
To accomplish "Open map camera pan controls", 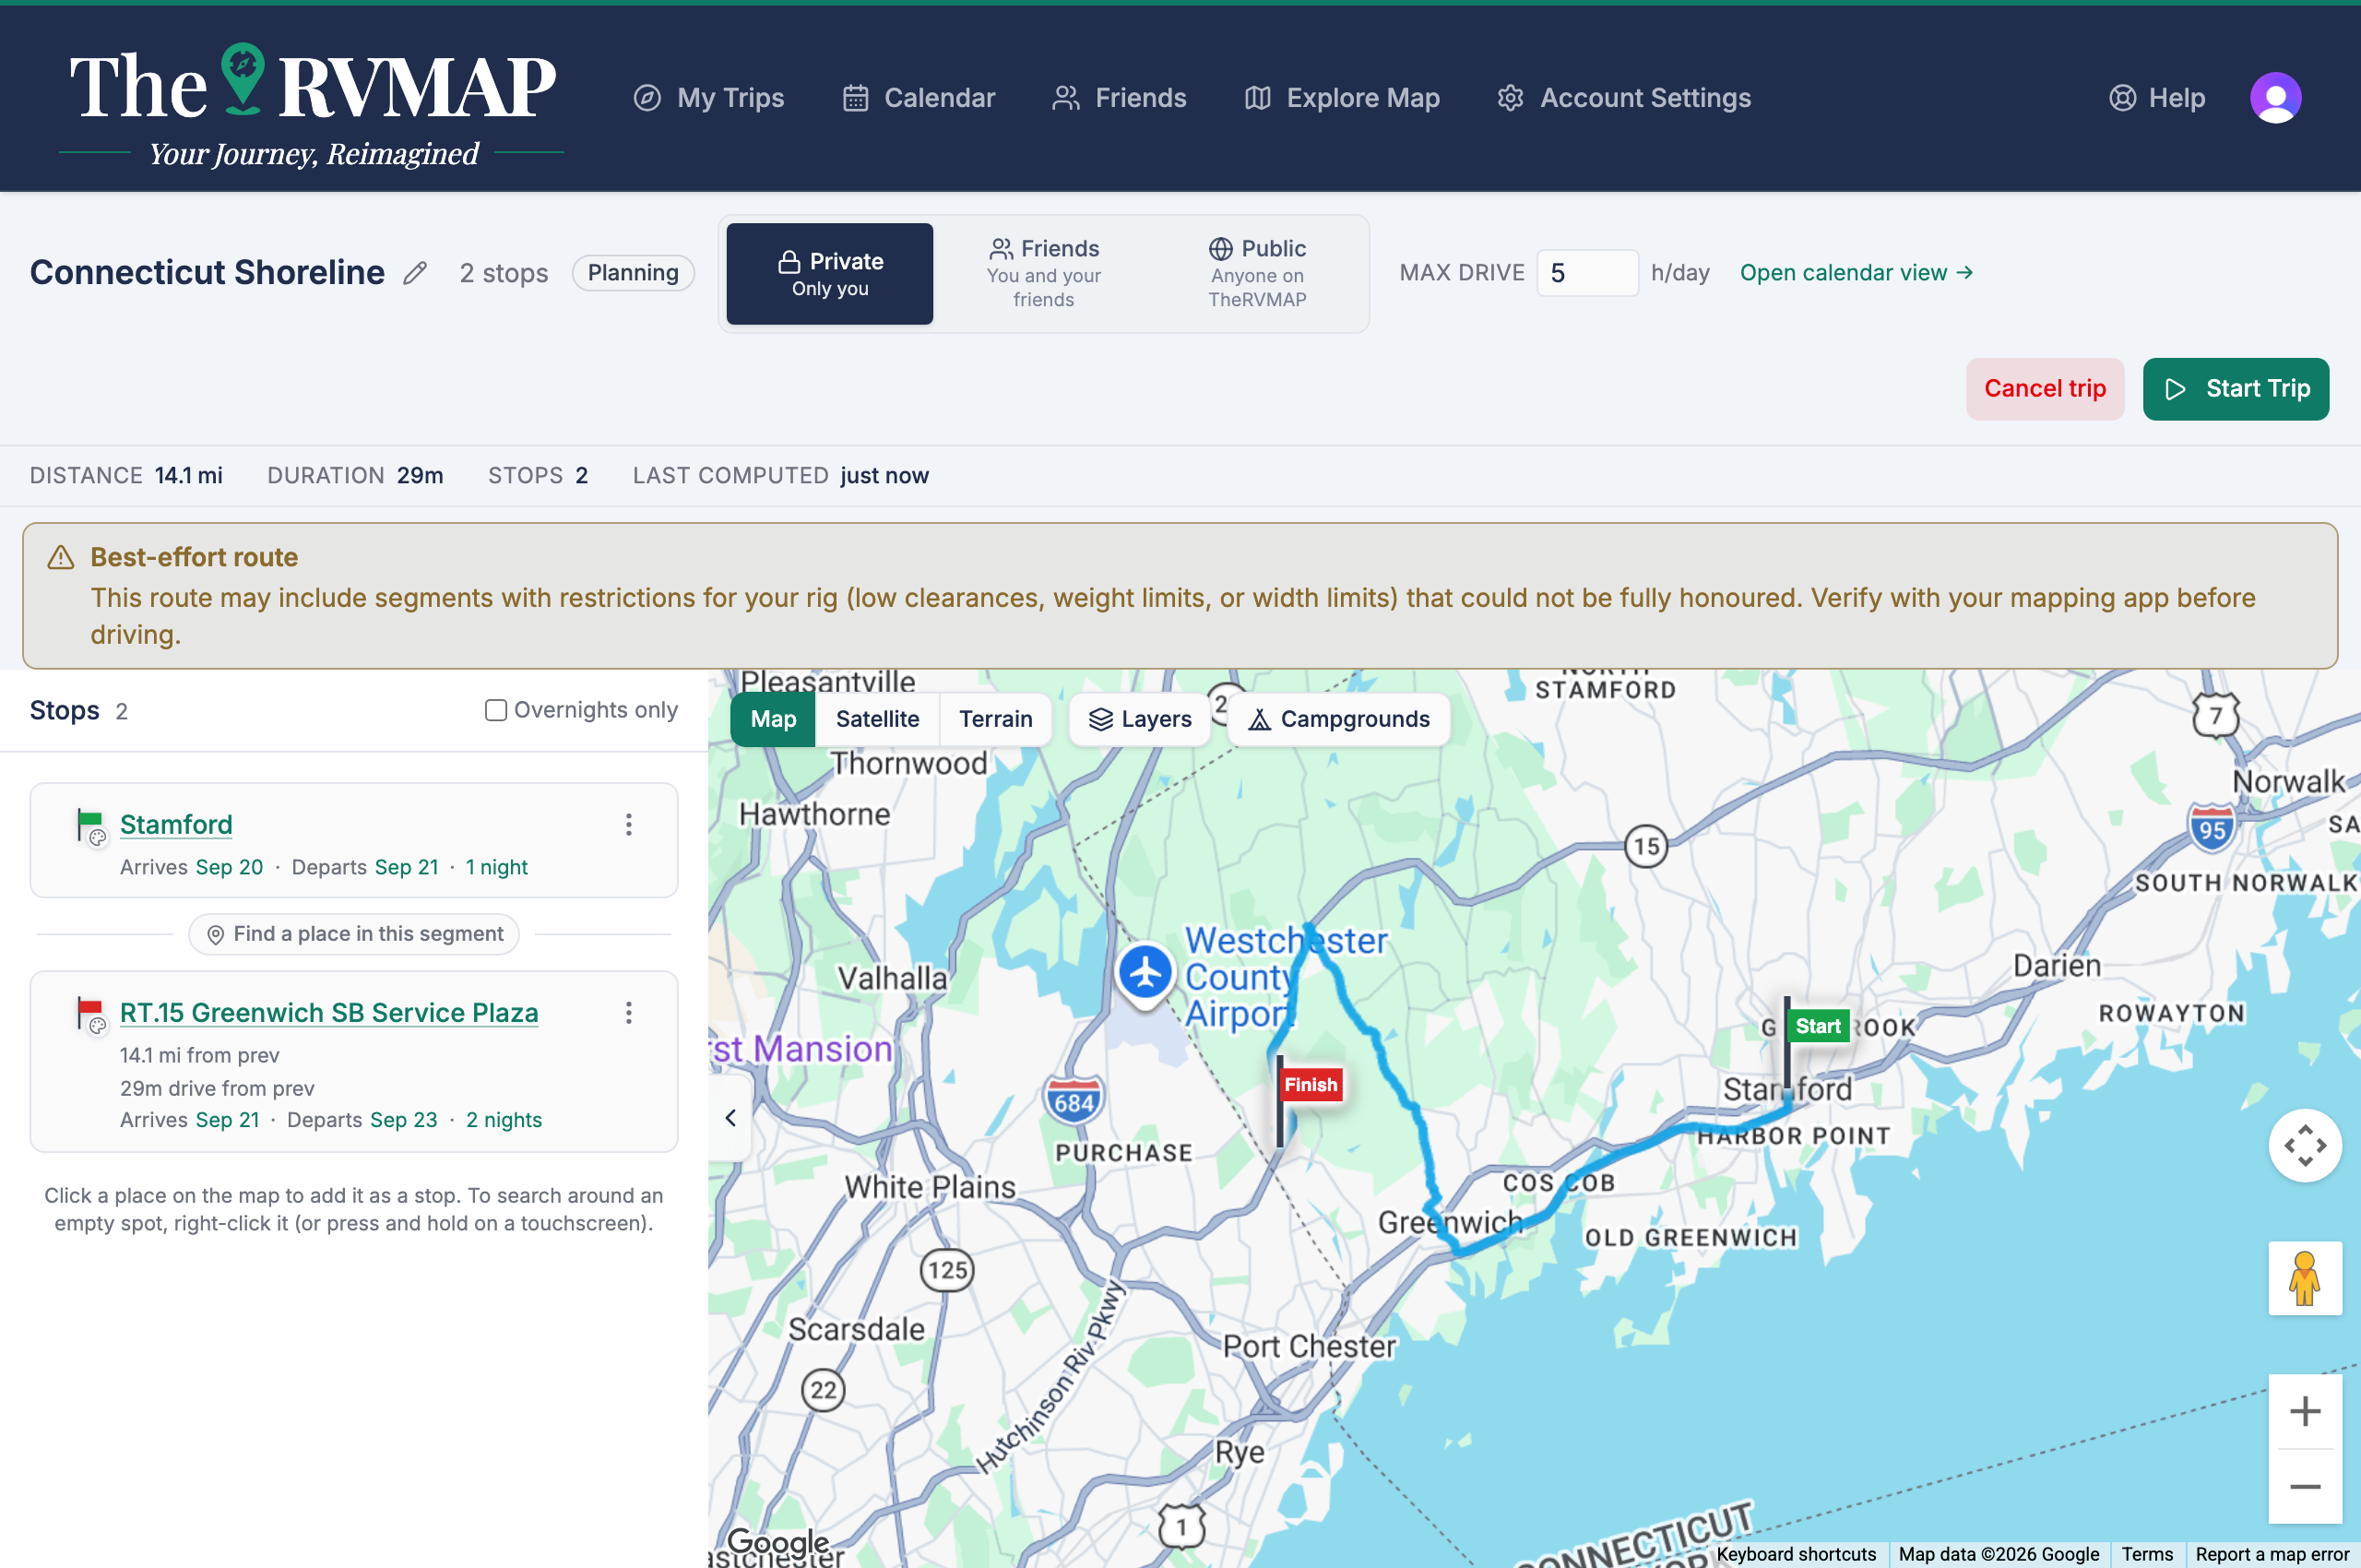I will [2304, 1146].
